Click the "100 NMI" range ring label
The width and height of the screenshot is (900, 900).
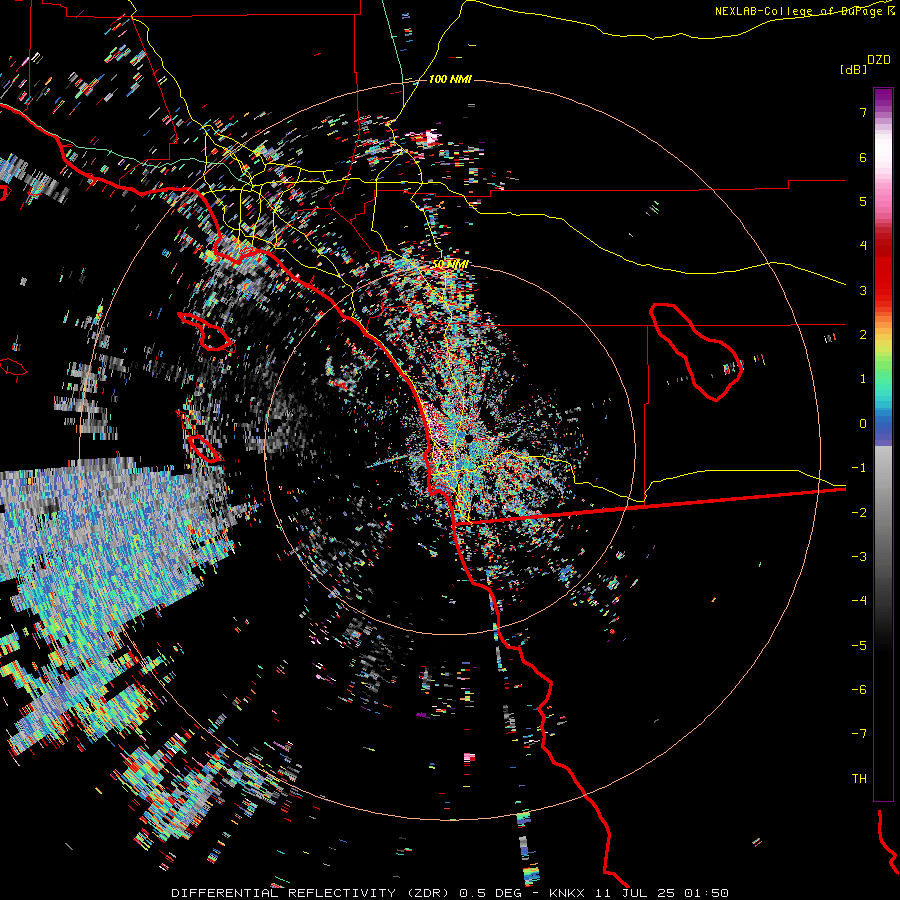[450, 79]
